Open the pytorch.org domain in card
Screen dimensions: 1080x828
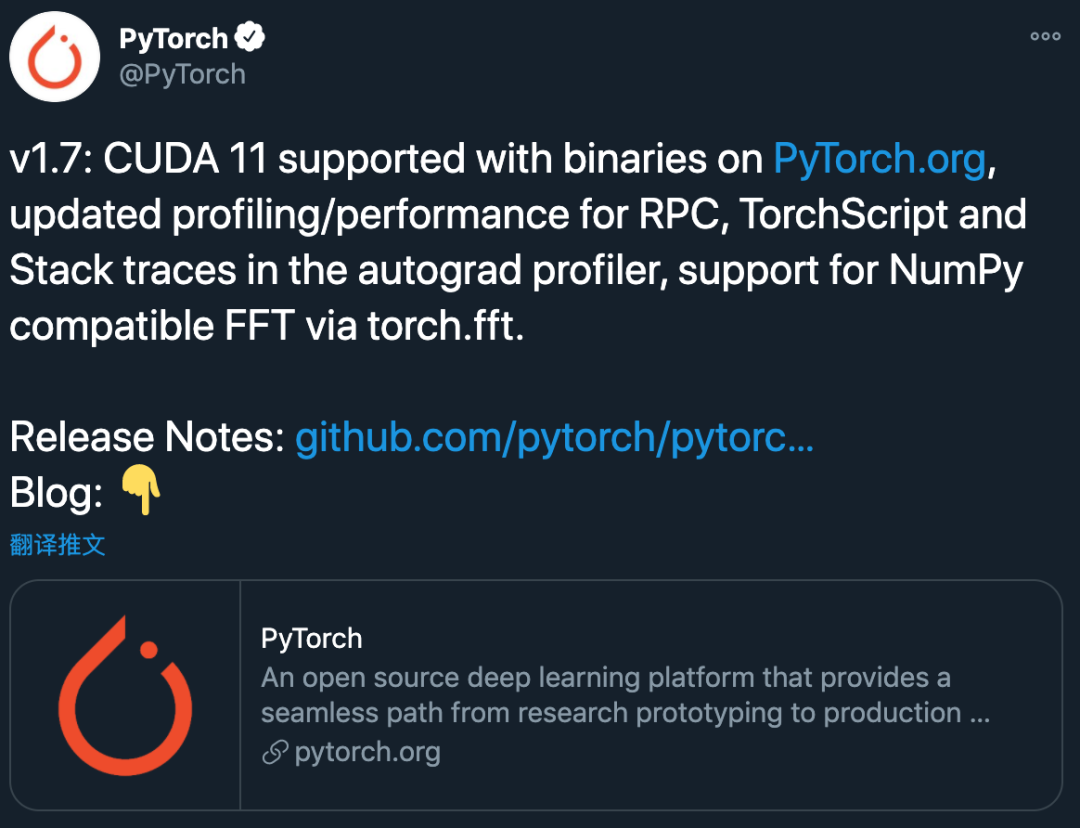(367, 752)
